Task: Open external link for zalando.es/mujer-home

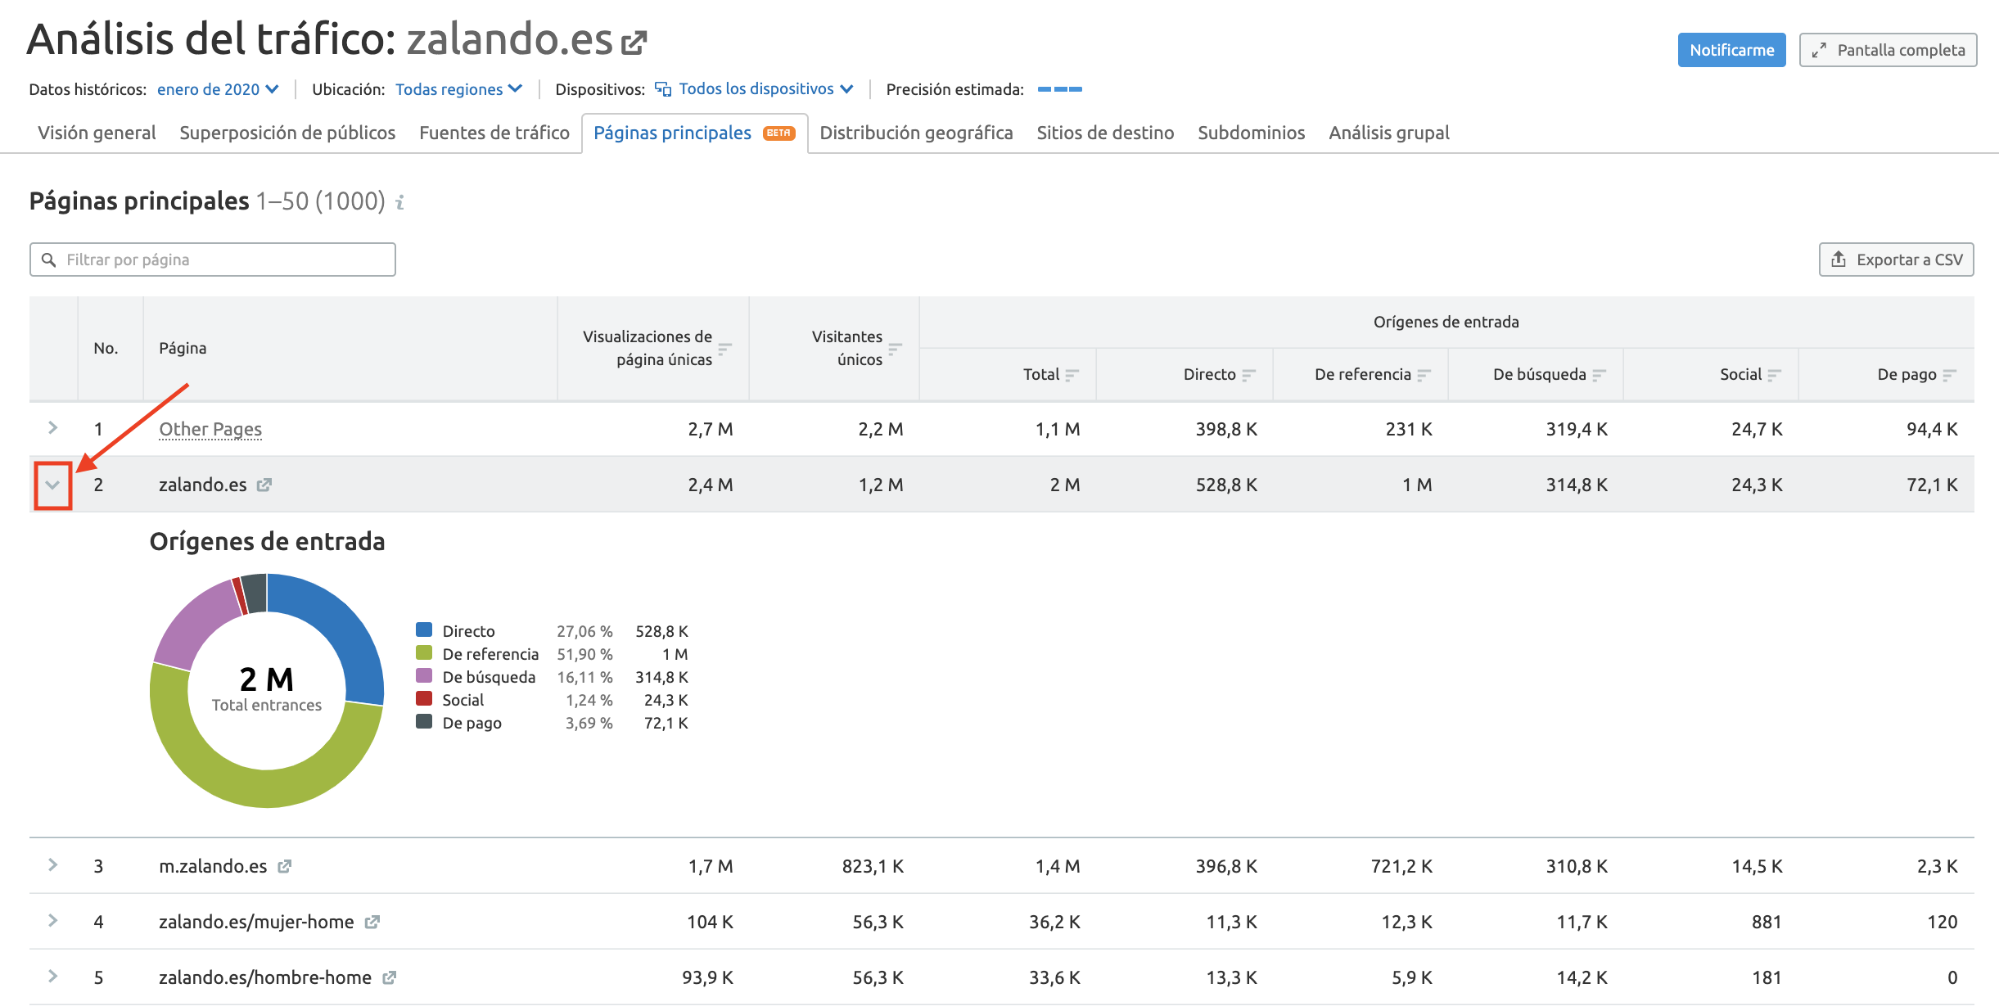Action: pos(372,922)
